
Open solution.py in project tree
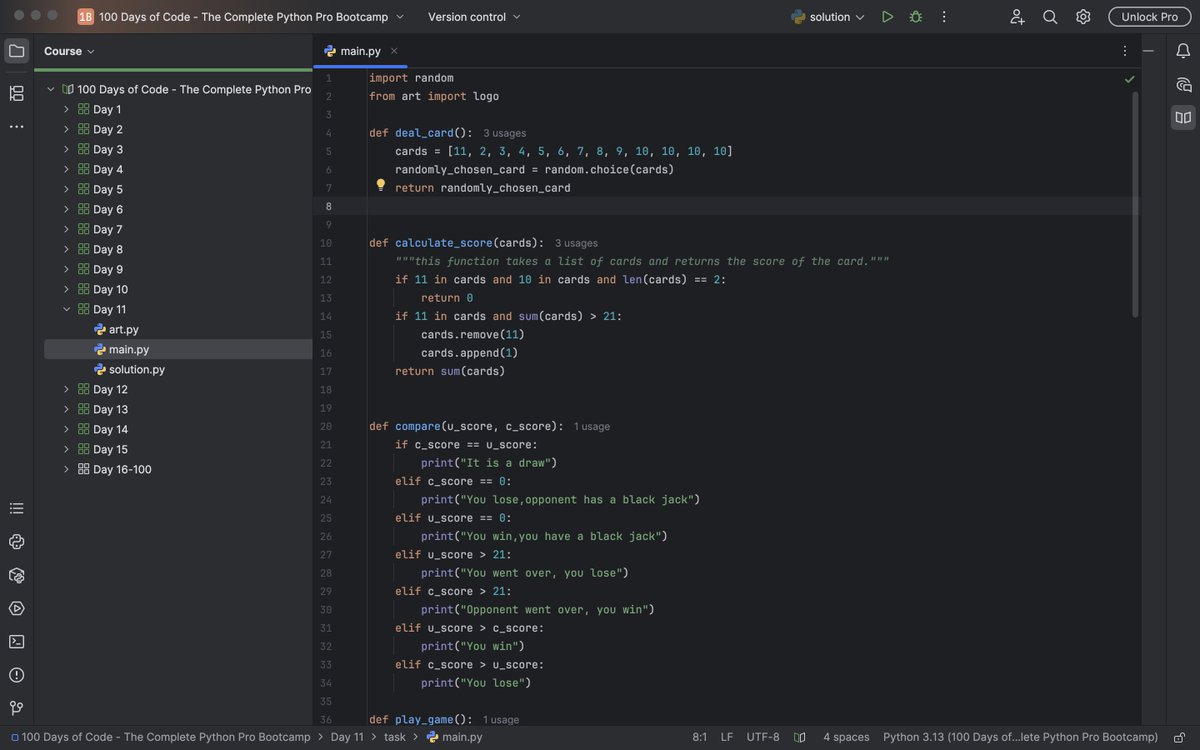click(x=137, y=369)
